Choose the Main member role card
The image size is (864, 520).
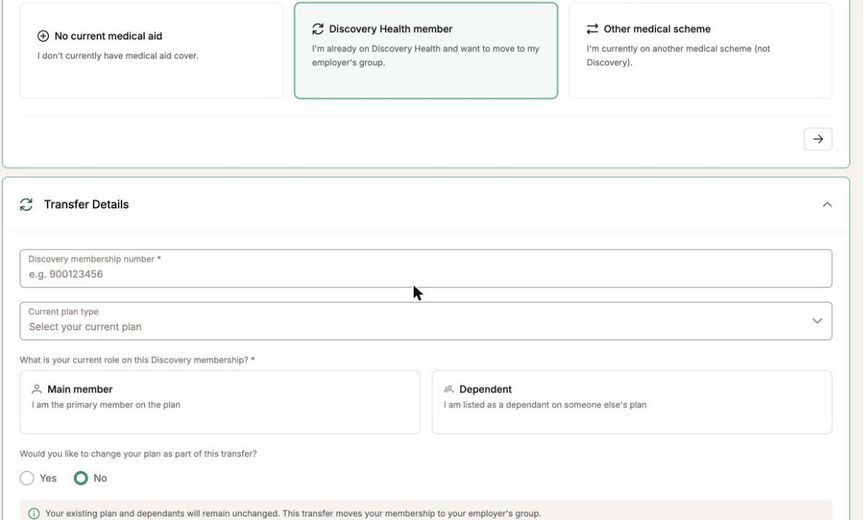click(220, 402)
